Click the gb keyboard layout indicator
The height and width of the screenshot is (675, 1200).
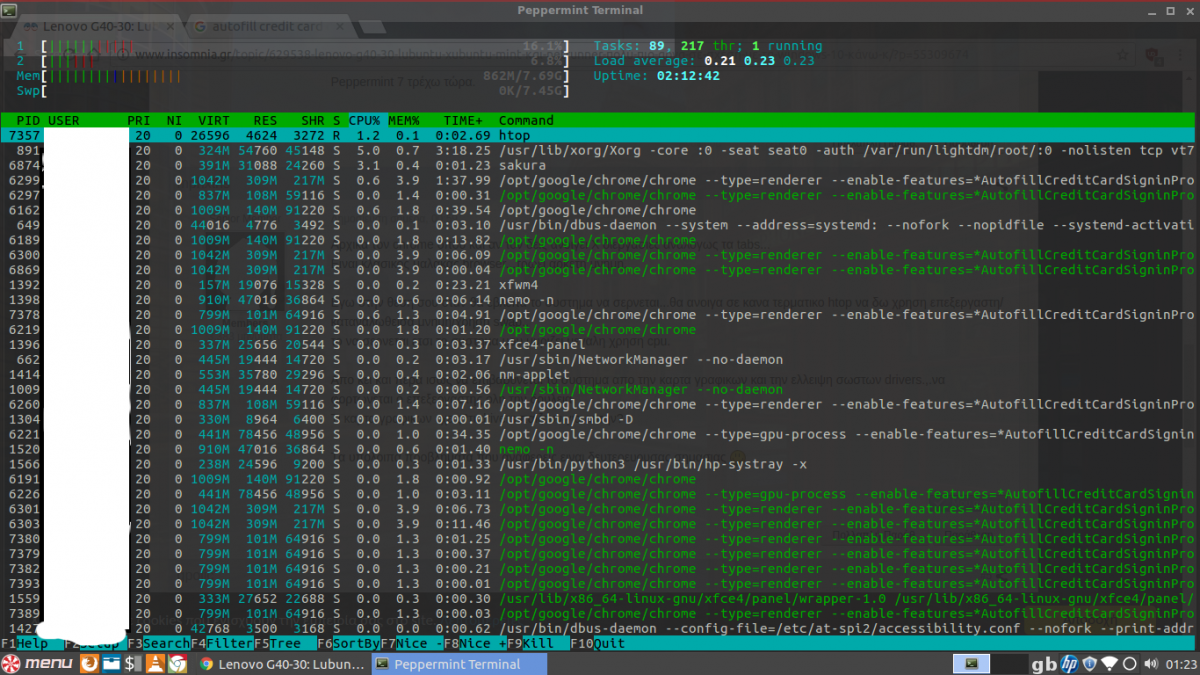pos(1044,664)
